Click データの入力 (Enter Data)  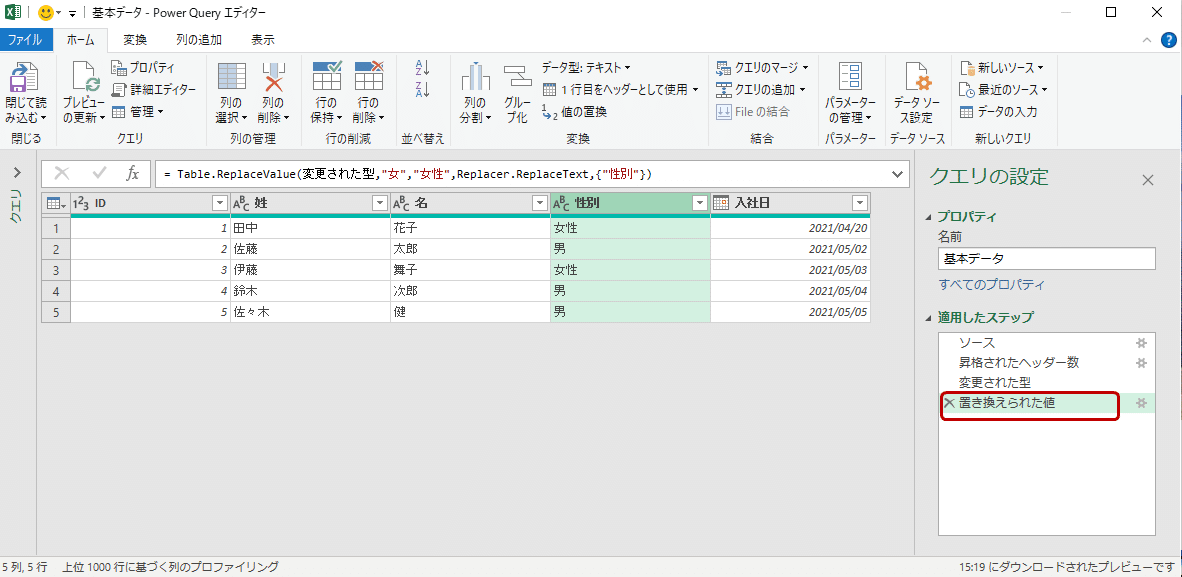click(x=998, y=112)
